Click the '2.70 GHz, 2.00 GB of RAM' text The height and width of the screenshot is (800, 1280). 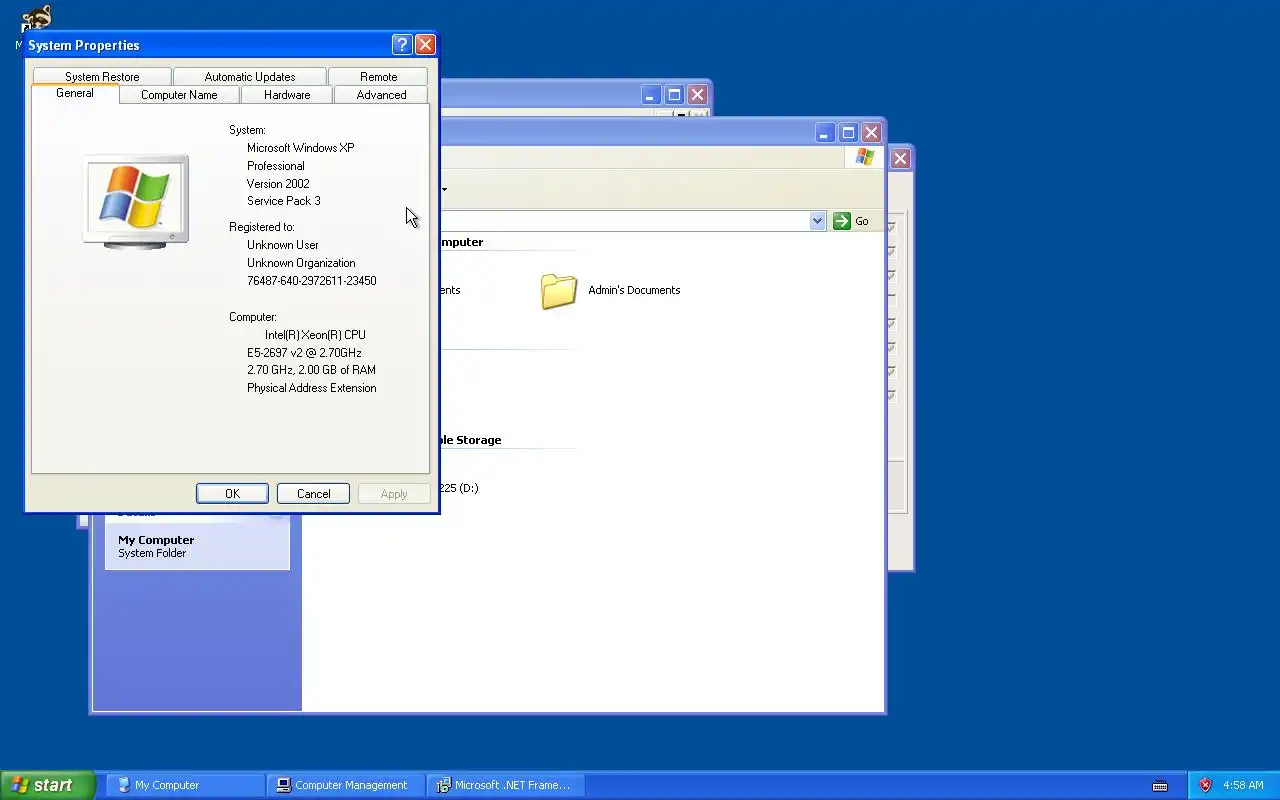[x=311, y=370]
